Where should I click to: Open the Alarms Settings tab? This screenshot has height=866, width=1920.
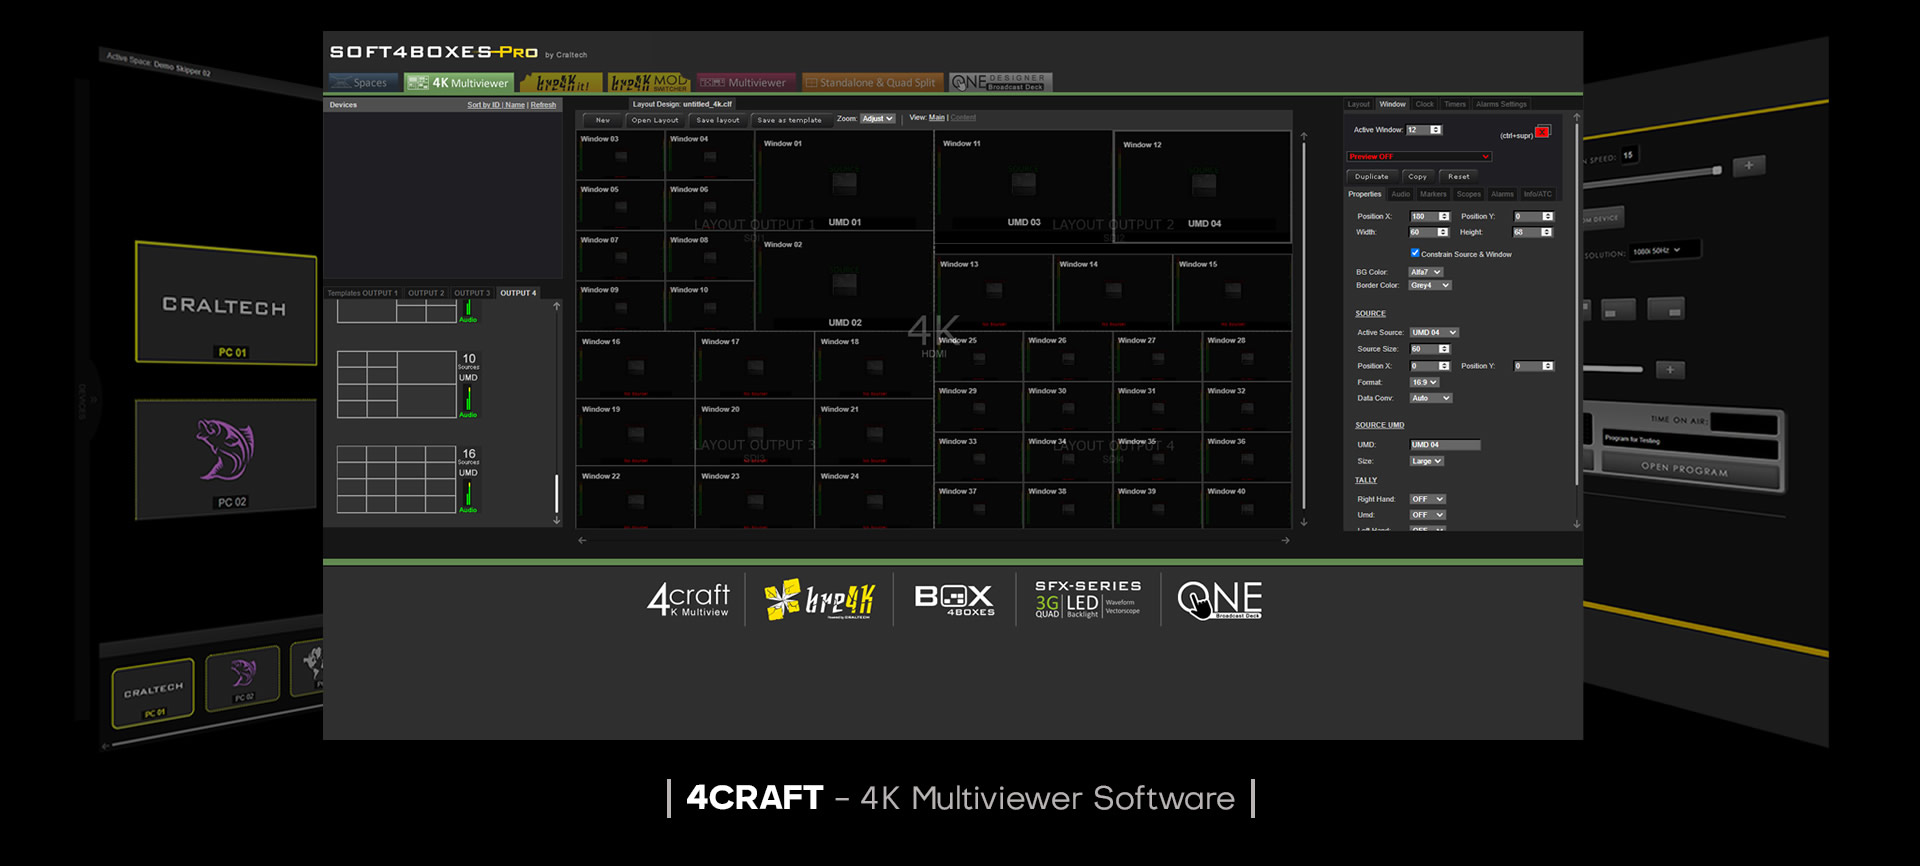[x=1501, y=104]
